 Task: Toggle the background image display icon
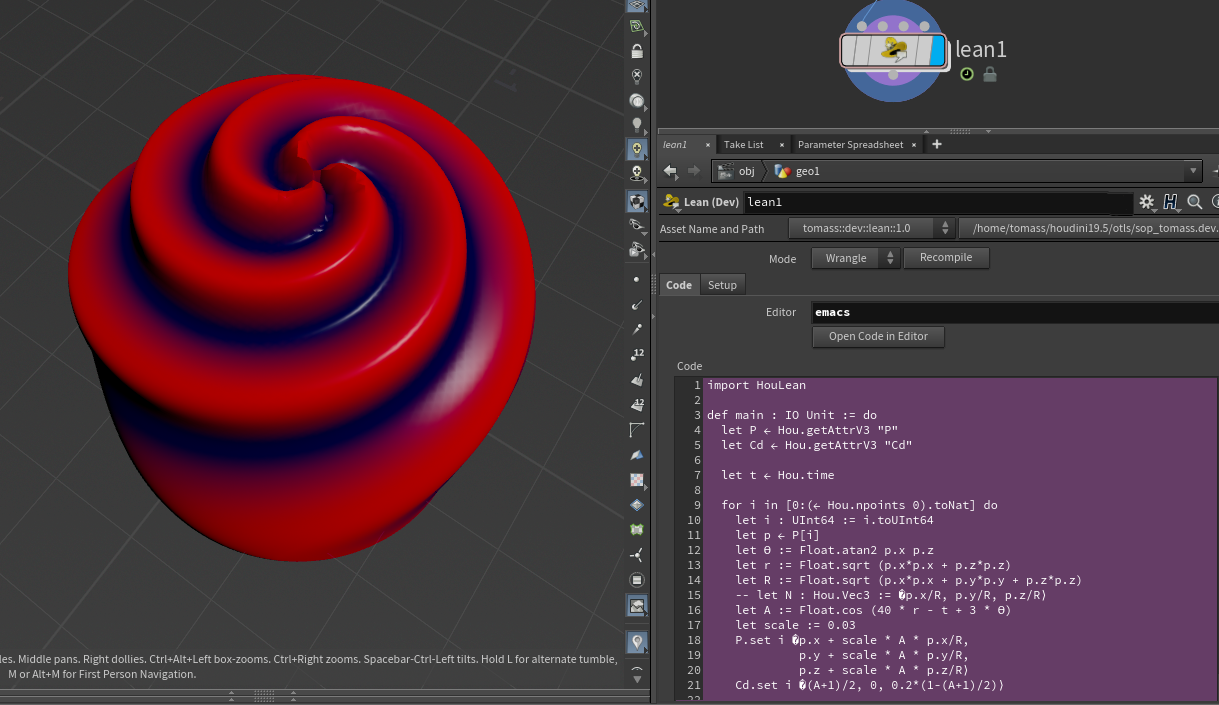pos(636,605)
